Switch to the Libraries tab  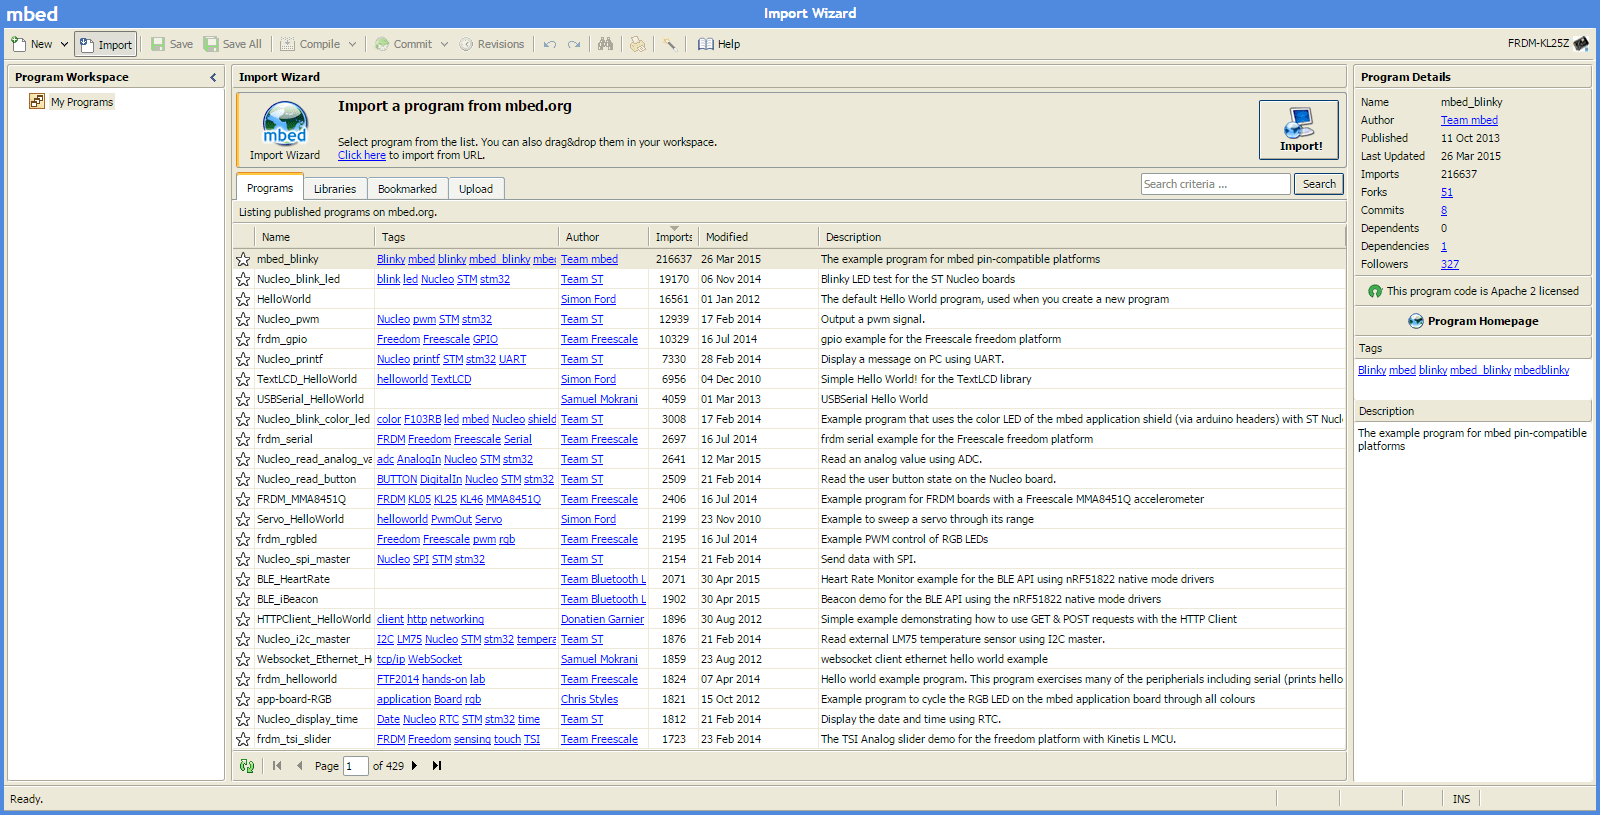click(335, 189)
